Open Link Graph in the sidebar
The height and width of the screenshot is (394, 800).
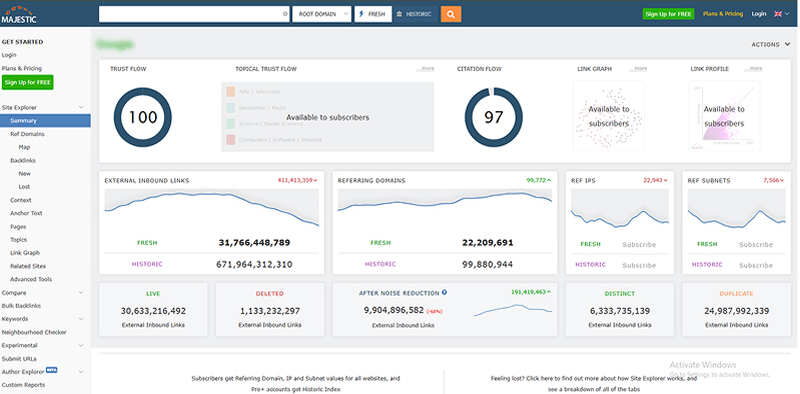point(24,253)
